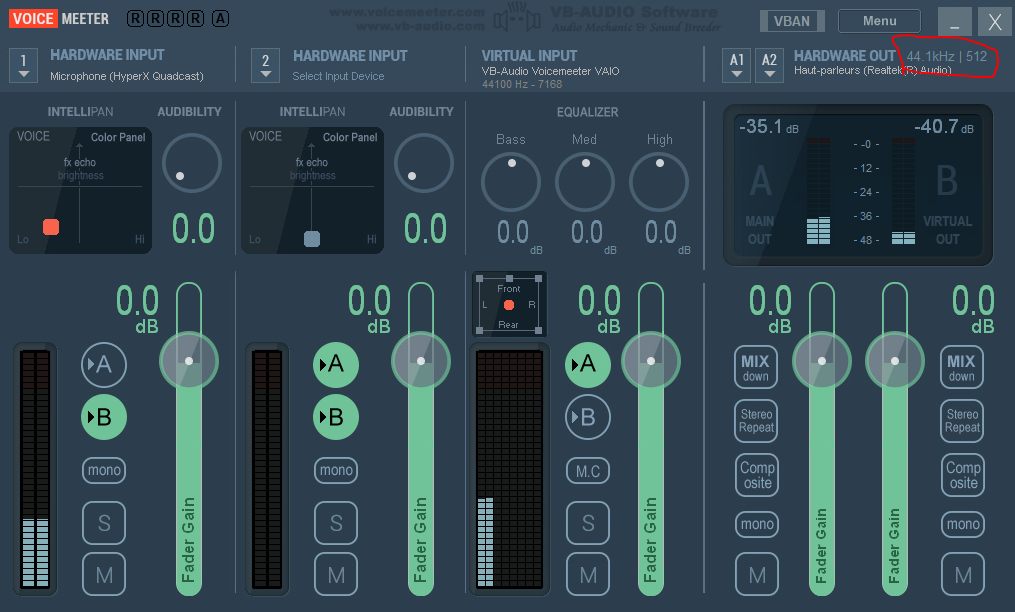Image resolution: width=1015 pixels, height=612 pixels.
Task: Open the A1 hardware output selector
Action: (737, 65)
